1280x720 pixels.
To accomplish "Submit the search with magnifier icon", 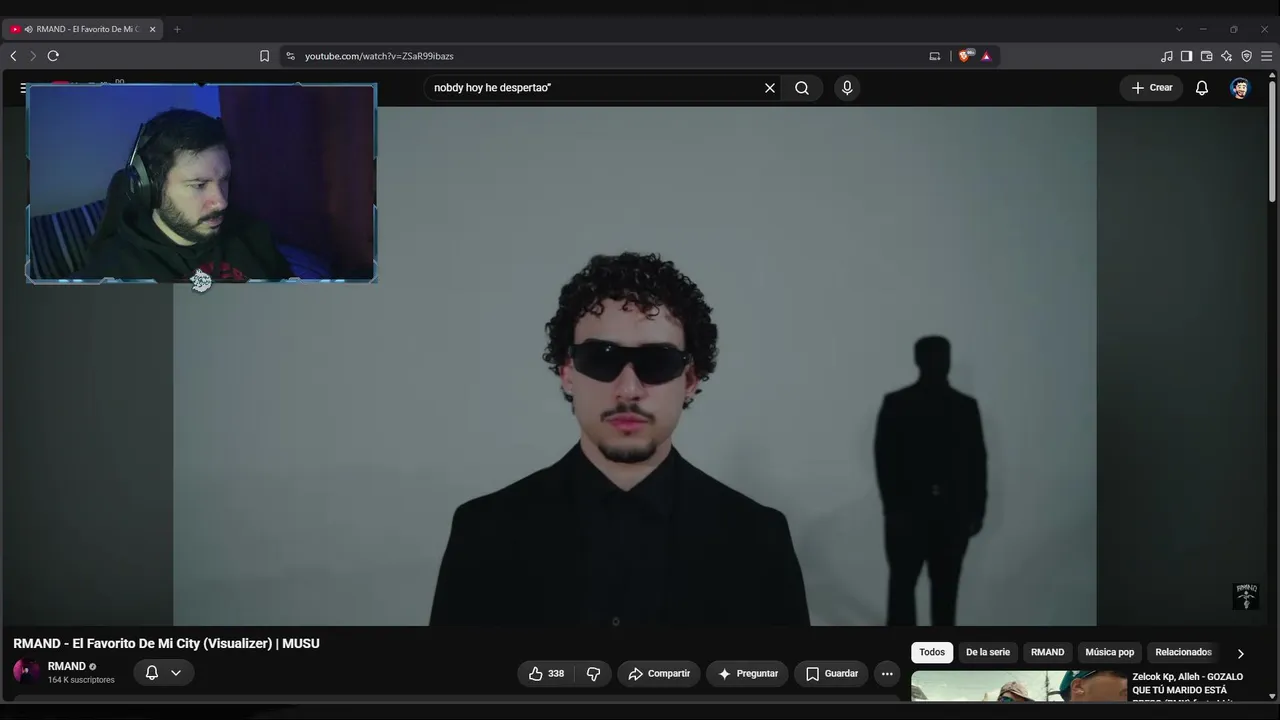I will tap(802, 88).
